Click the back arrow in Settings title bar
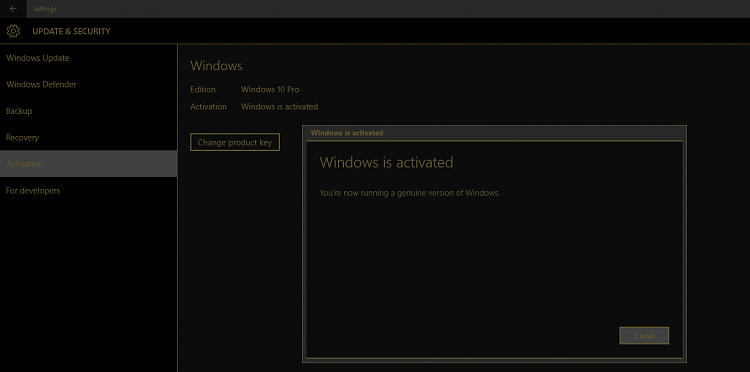The width and height of the screenshot is (750, 372). [13, 9]
